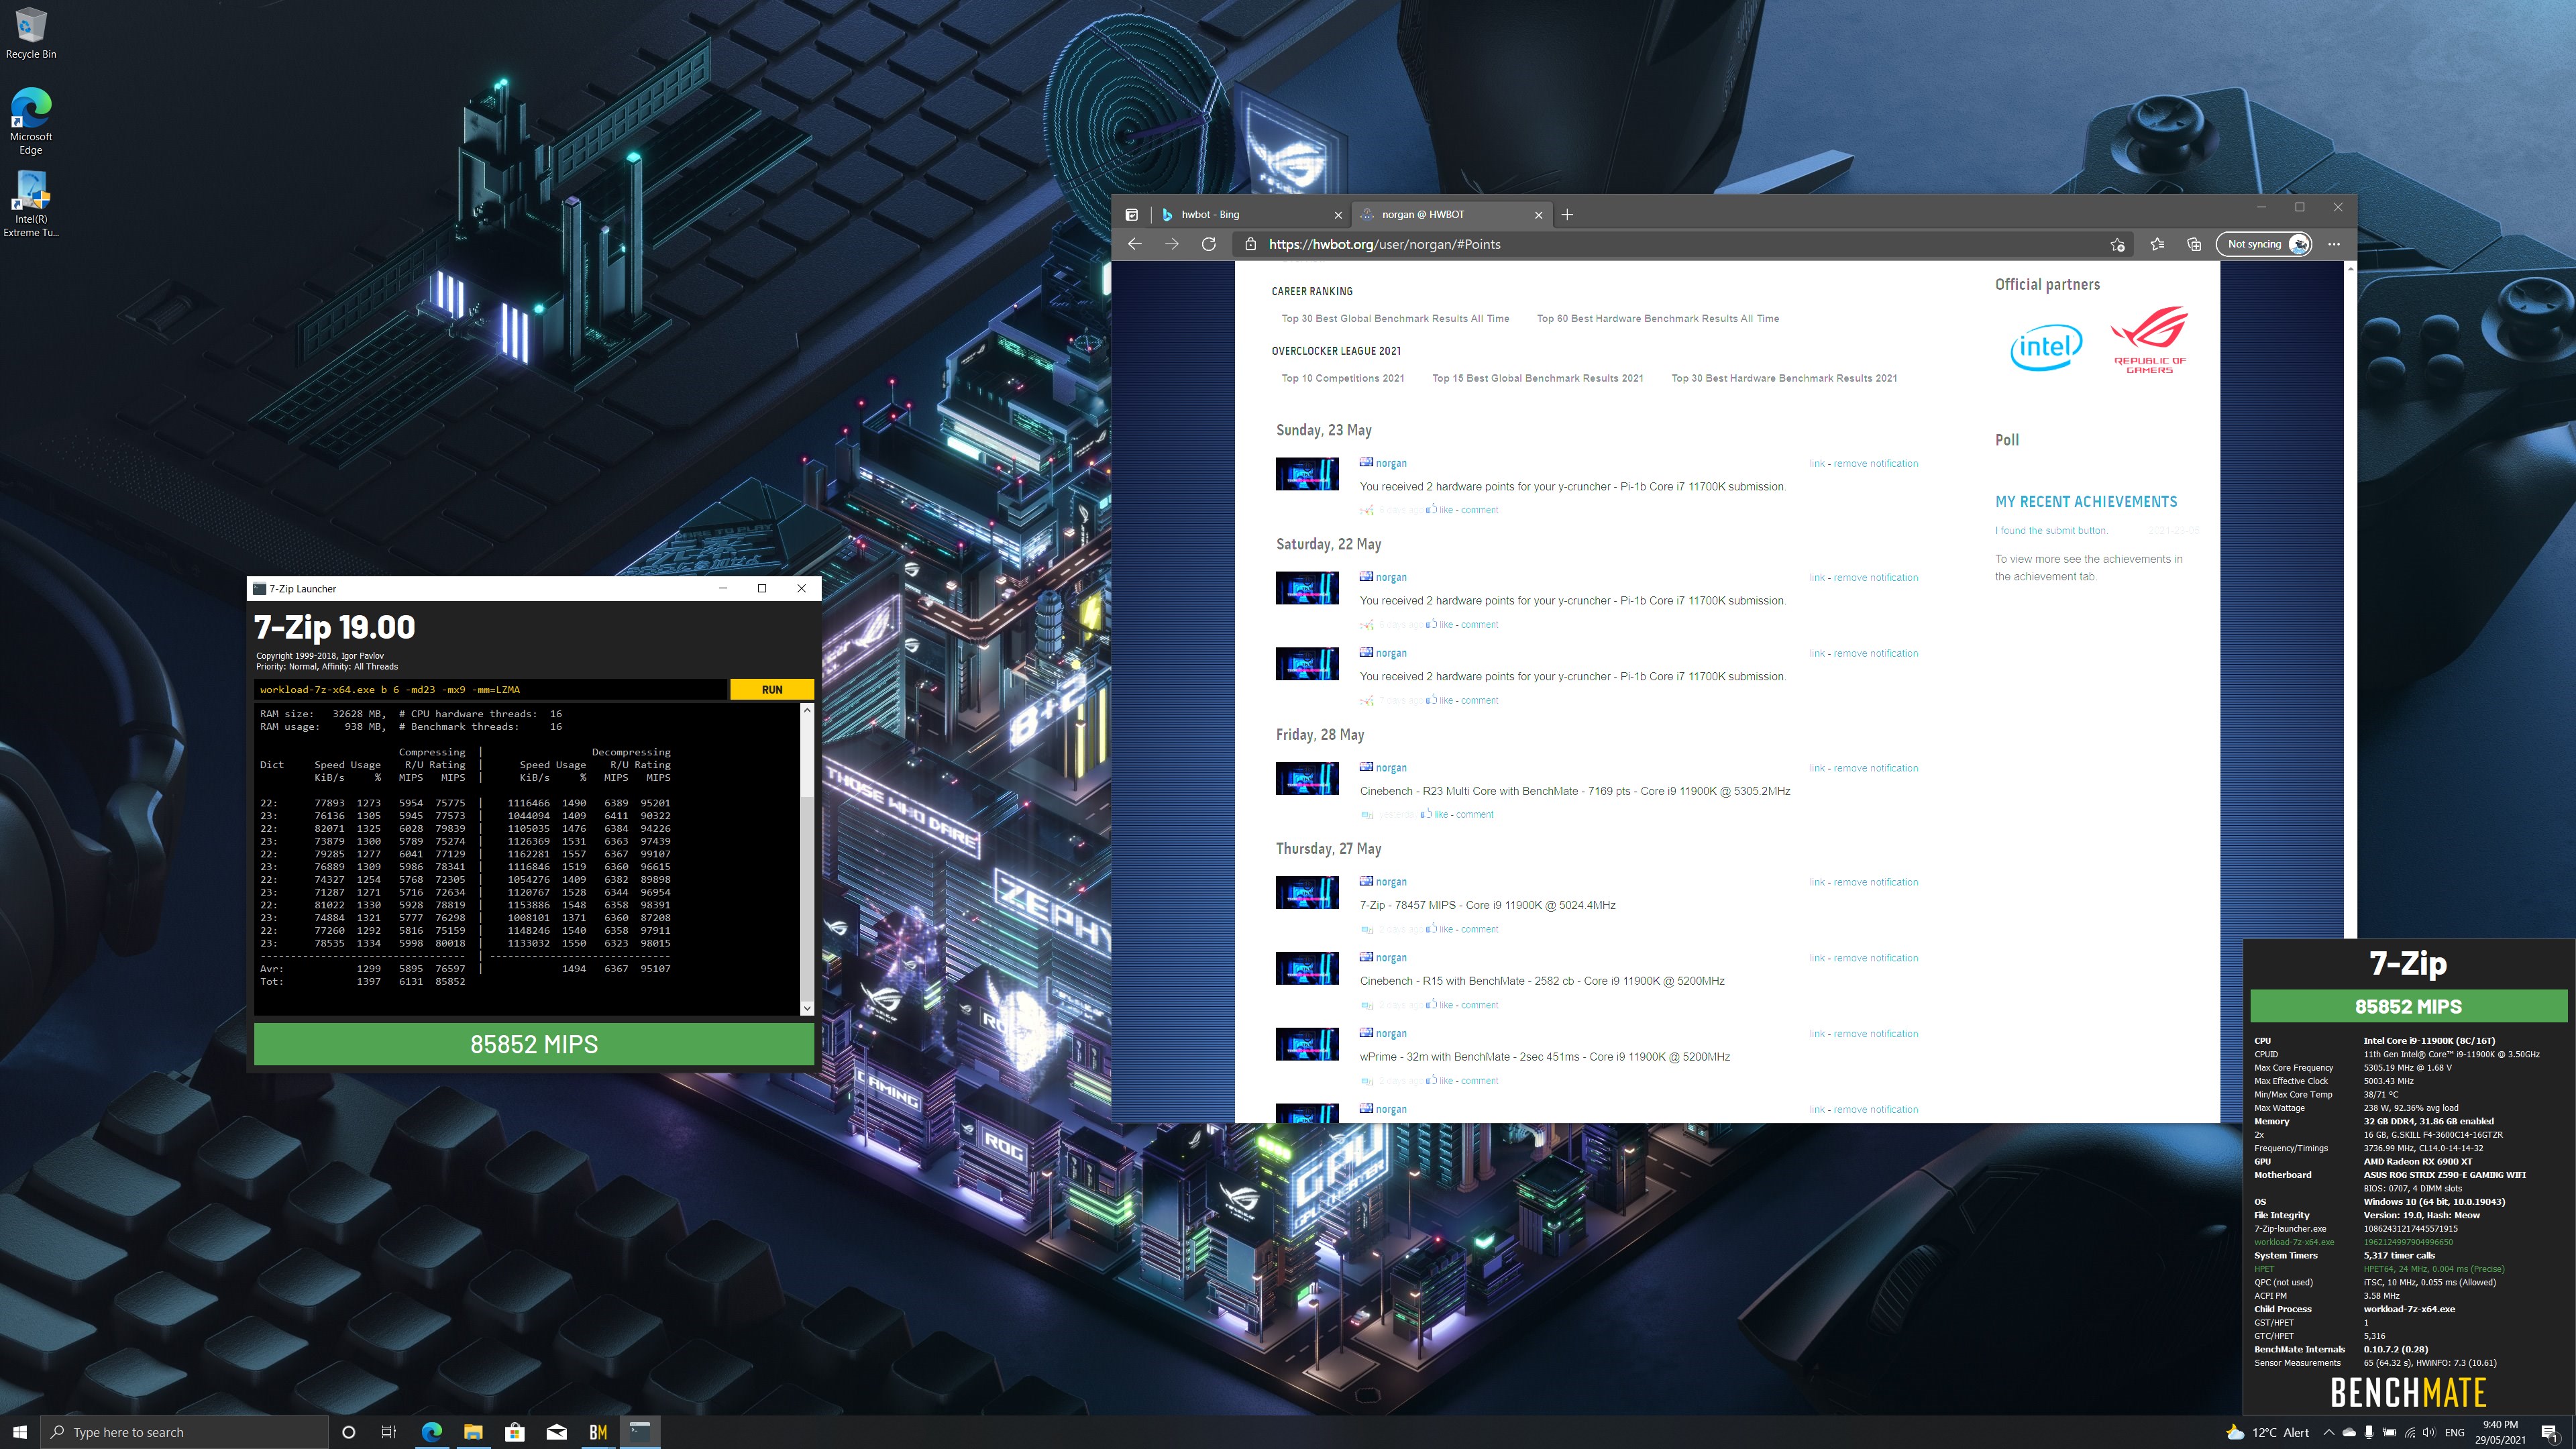Open the Recycle Bin desktop icon
This screenshot has width=2576, height=1449.
point(31,33)
